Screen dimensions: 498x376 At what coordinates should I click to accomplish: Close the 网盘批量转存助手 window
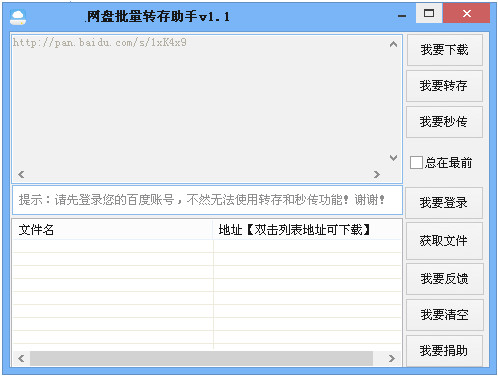coord(467,13)
